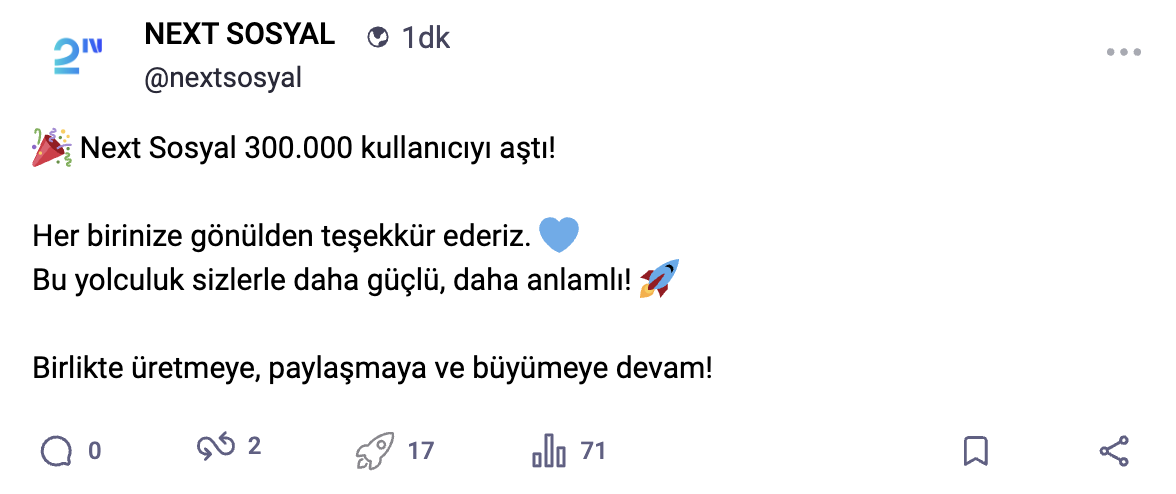1176x494 pixels.
Task: Click the globe public visibility icon
Action: click(378, 38)
